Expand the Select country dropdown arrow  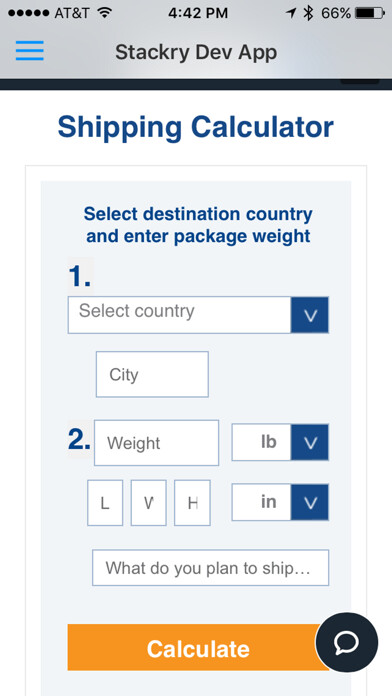(x=310, y=315)
